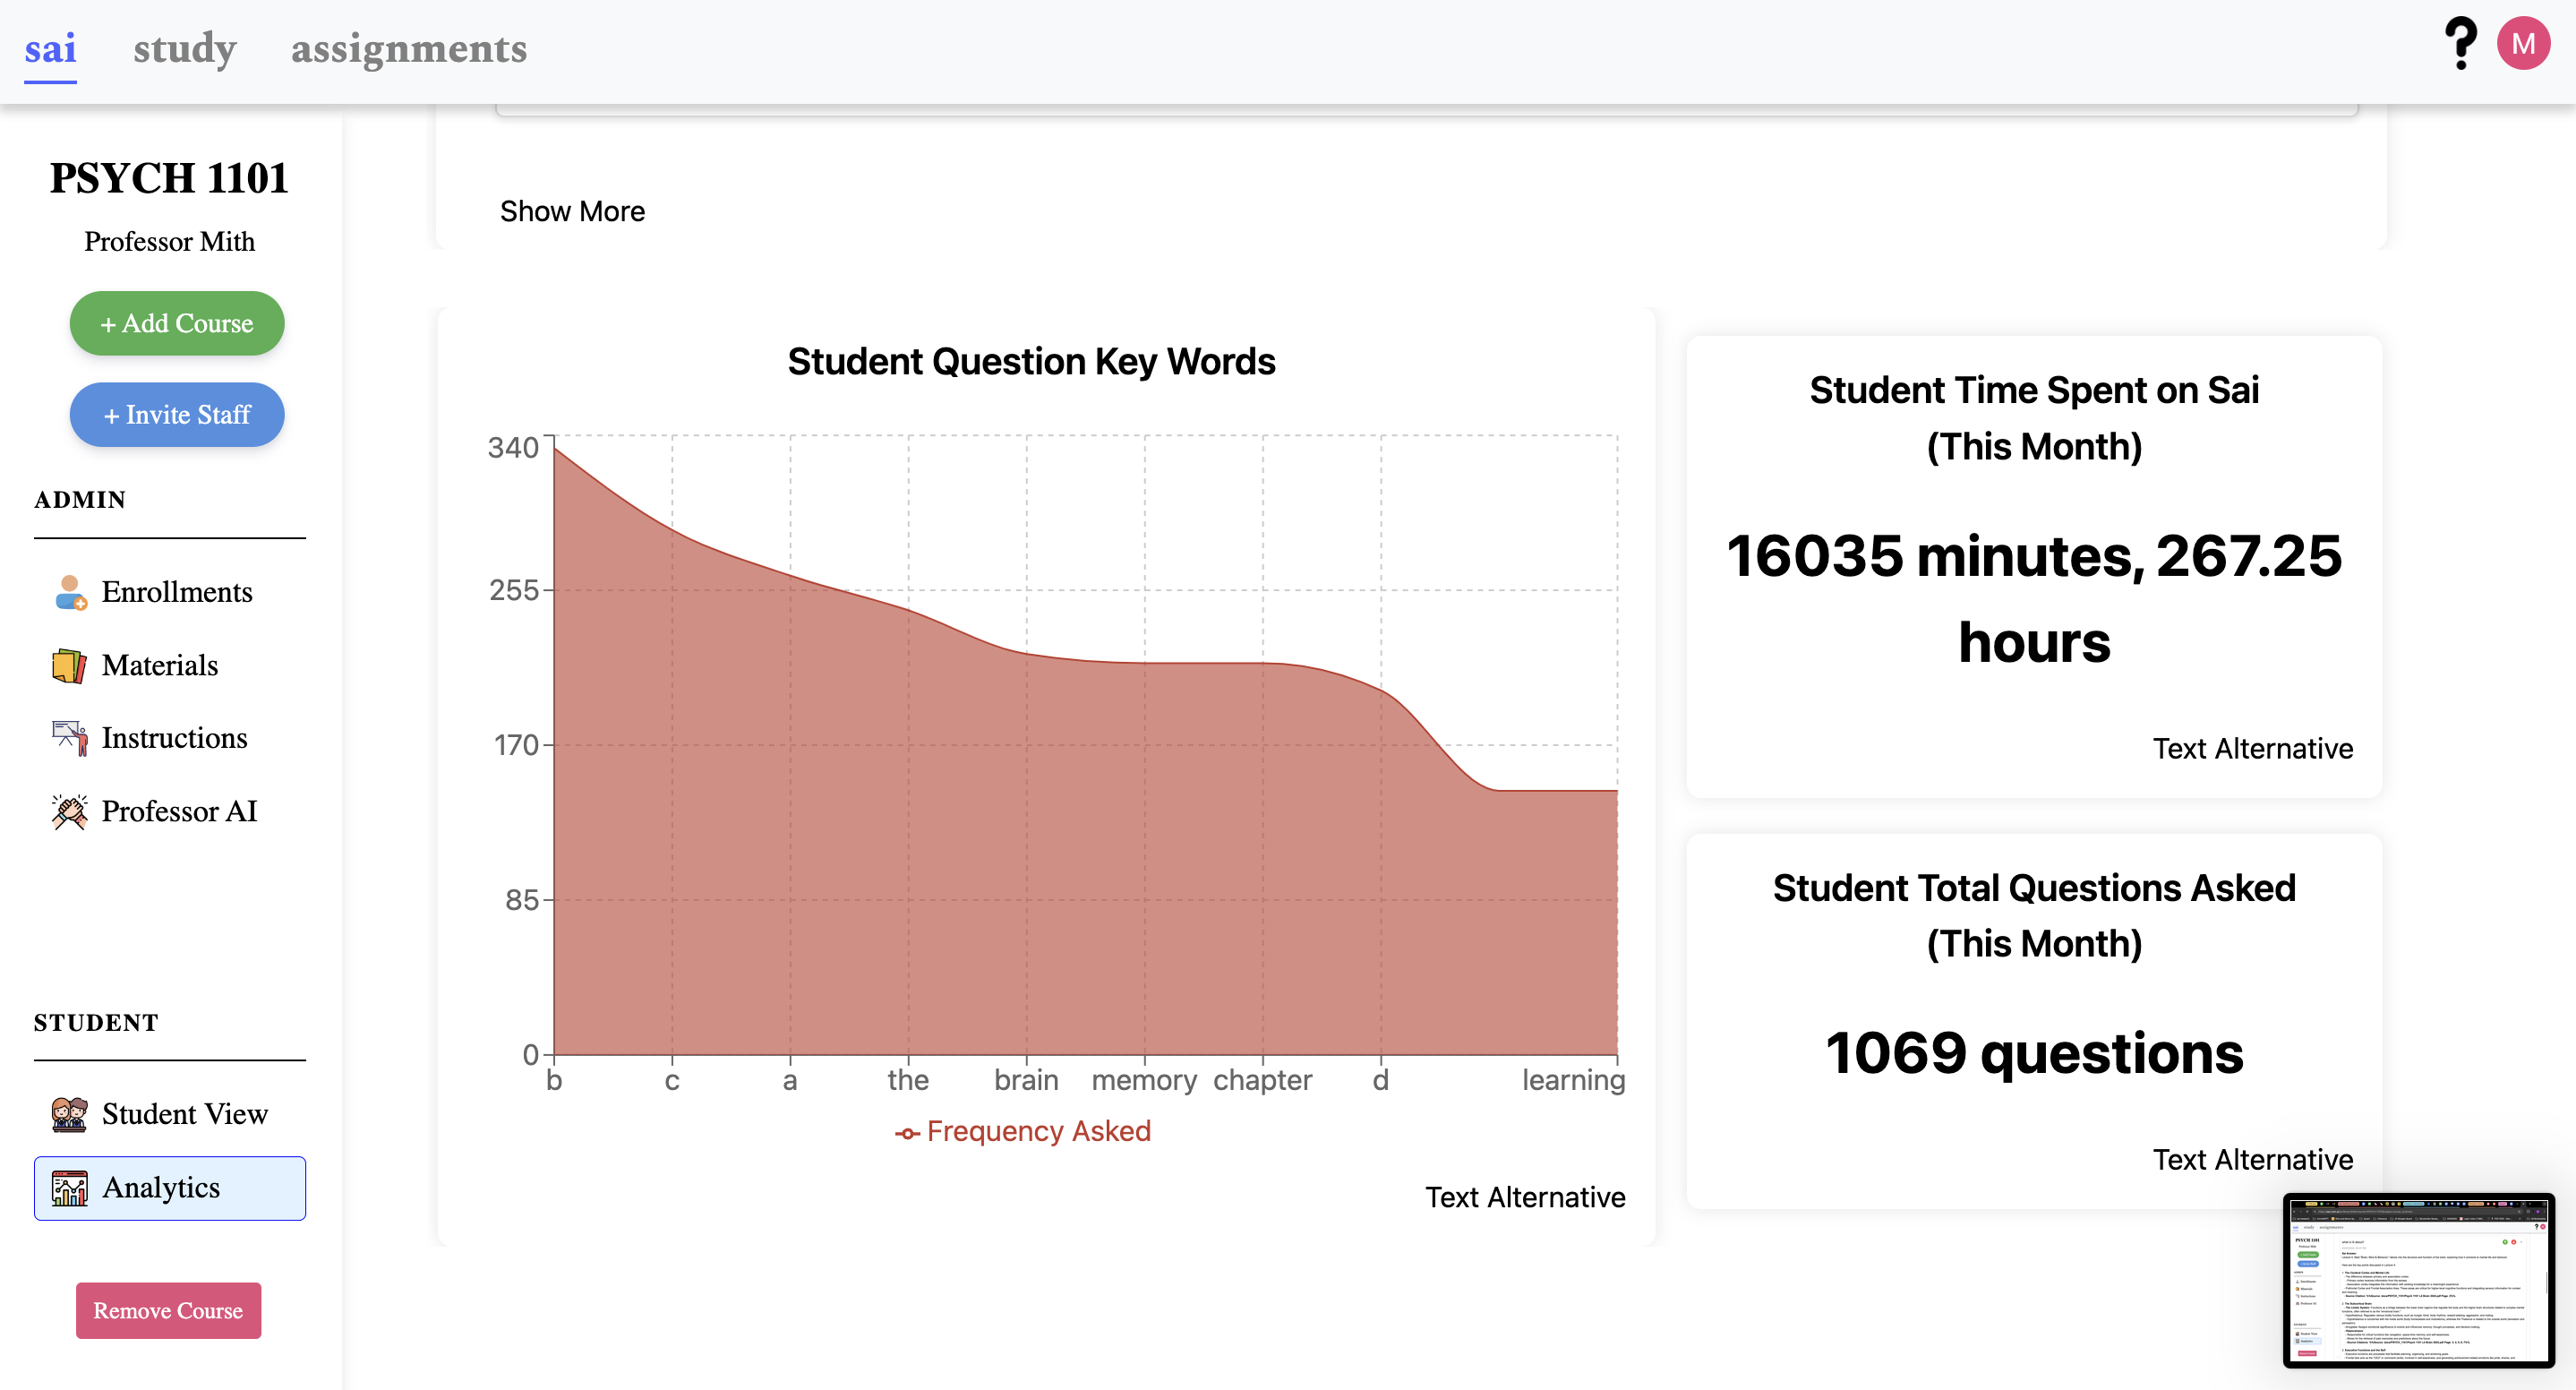Image resolution: width=2576 pixels, height=1390 pixels.
Task: Open user profile avatar M
Action: click(2522, 44)
